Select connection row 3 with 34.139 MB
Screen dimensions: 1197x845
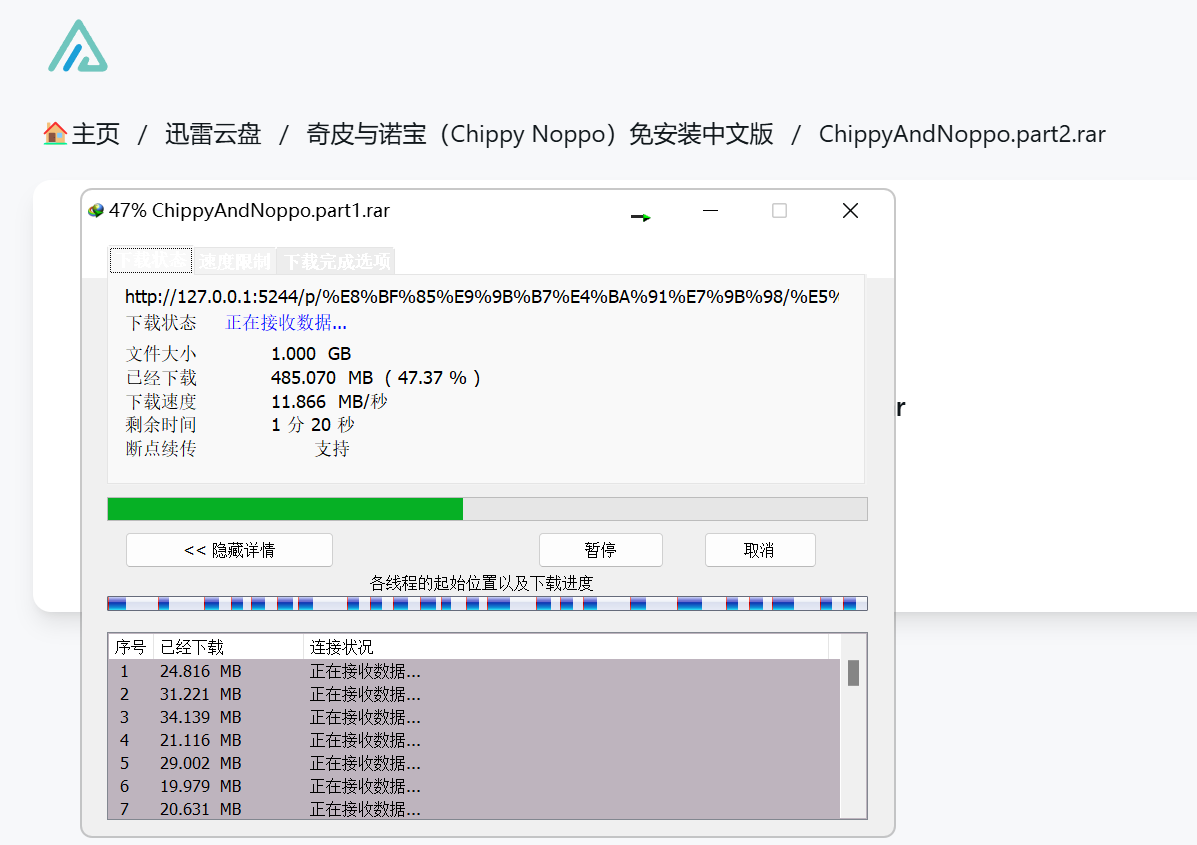coord(473,718)
